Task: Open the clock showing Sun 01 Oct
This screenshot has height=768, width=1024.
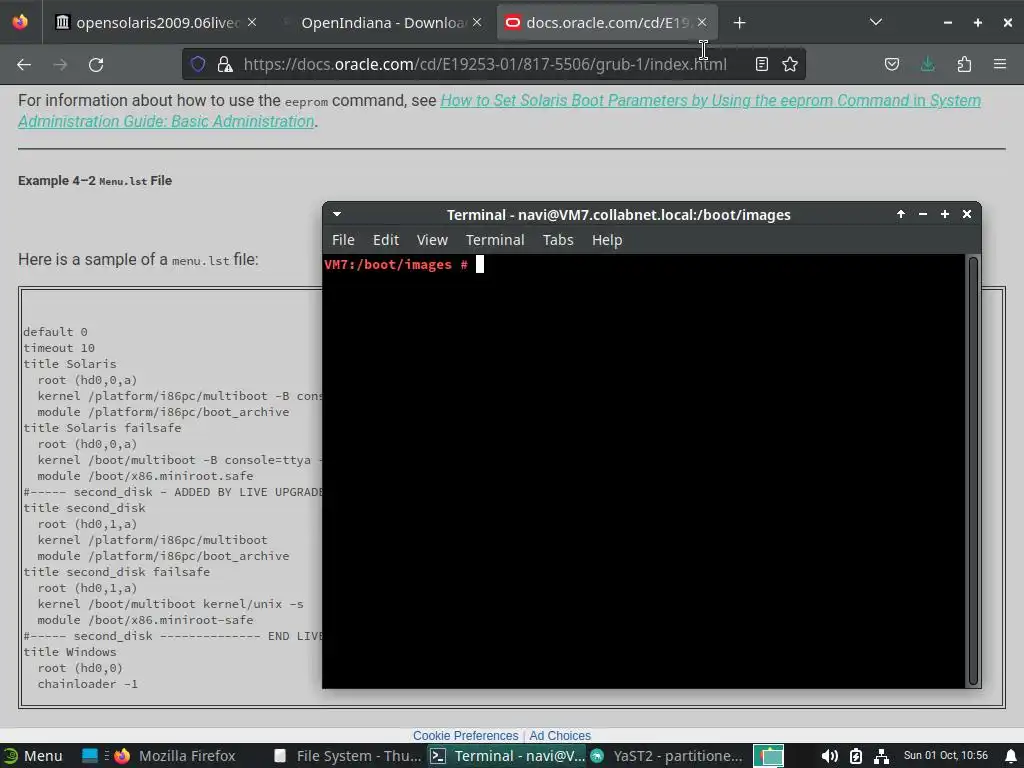Action: [945, 755]
